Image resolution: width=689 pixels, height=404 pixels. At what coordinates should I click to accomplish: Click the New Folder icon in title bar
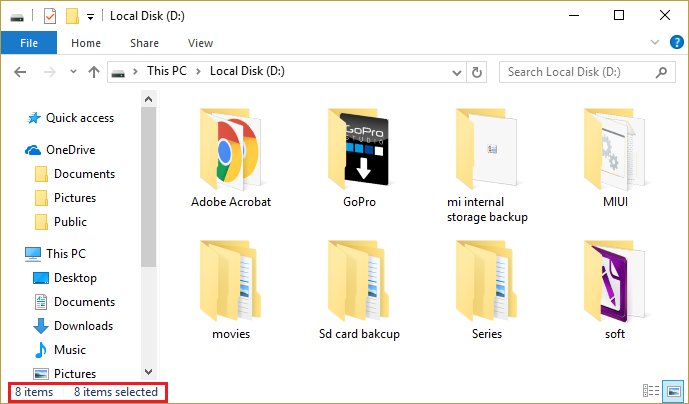click(71, 16)
